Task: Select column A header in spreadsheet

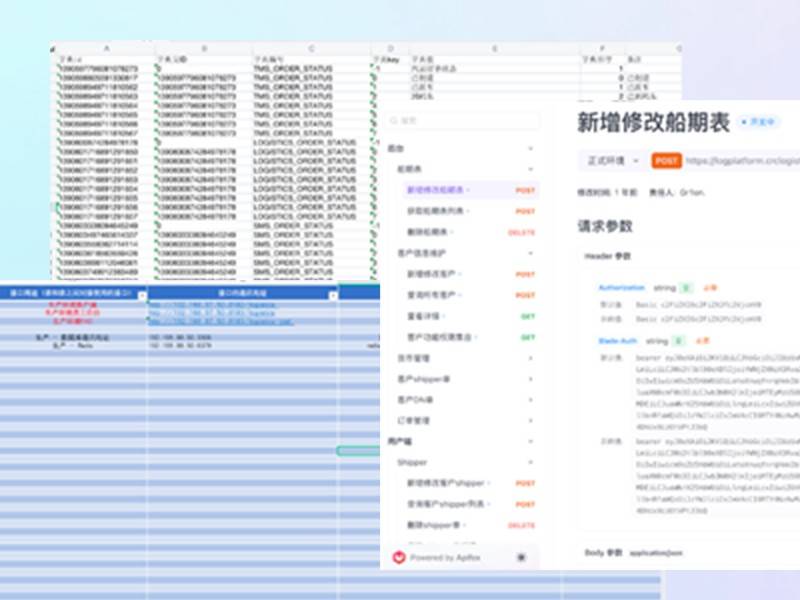Action: click(106, 48)
